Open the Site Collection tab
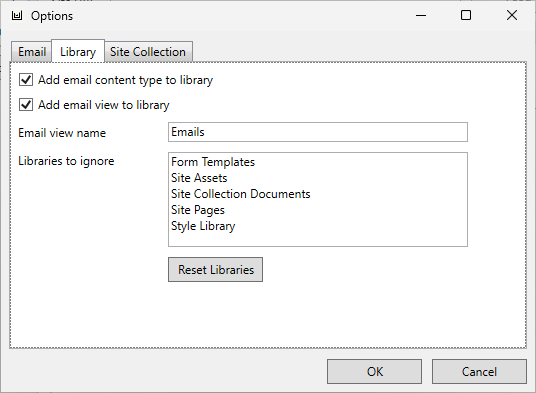 148,52
